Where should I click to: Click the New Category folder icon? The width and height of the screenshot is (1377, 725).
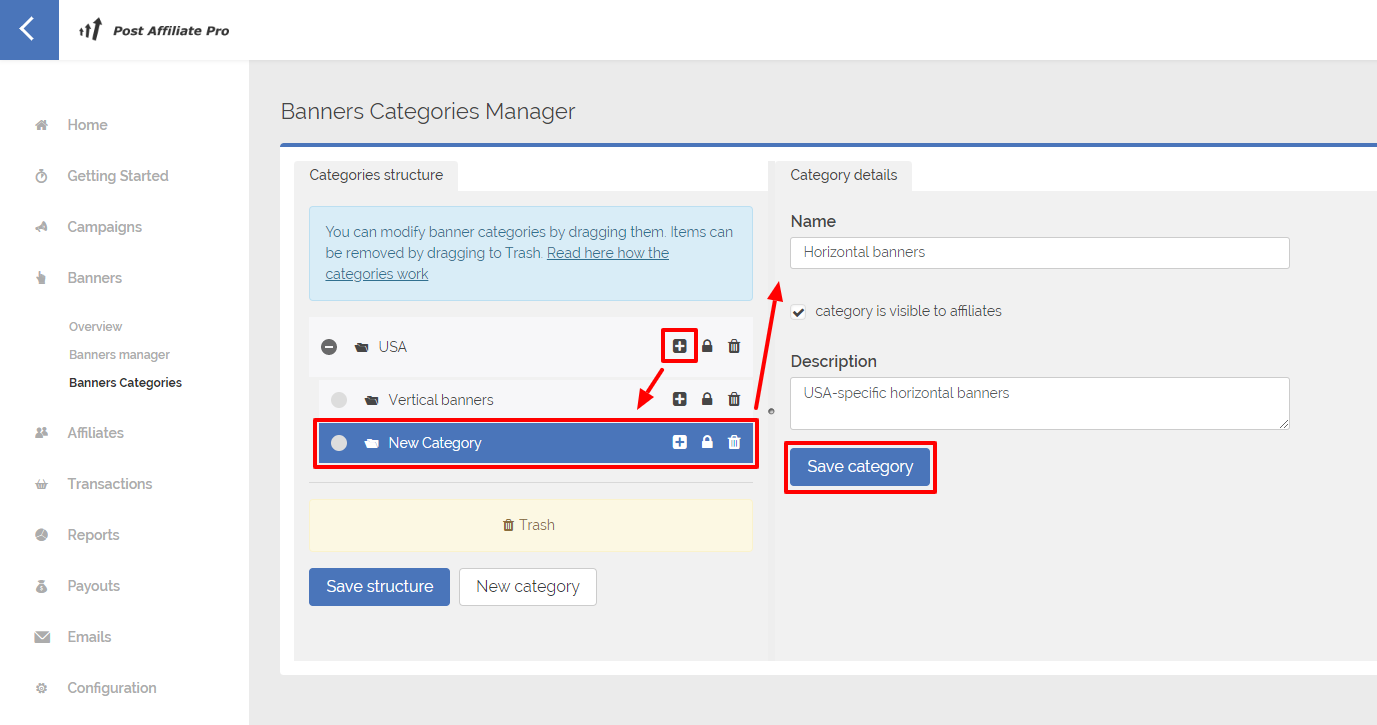pos(372,443)
